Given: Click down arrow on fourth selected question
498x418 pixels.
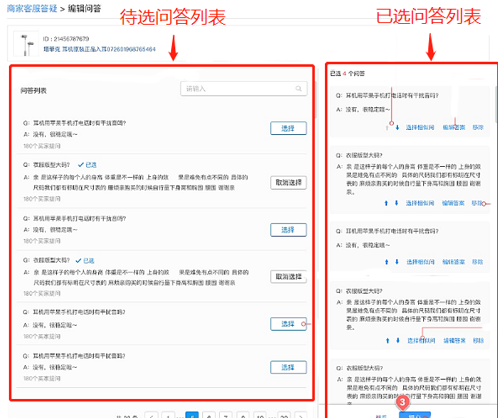Looking at the screenshot, I should (x=398, y=340).
